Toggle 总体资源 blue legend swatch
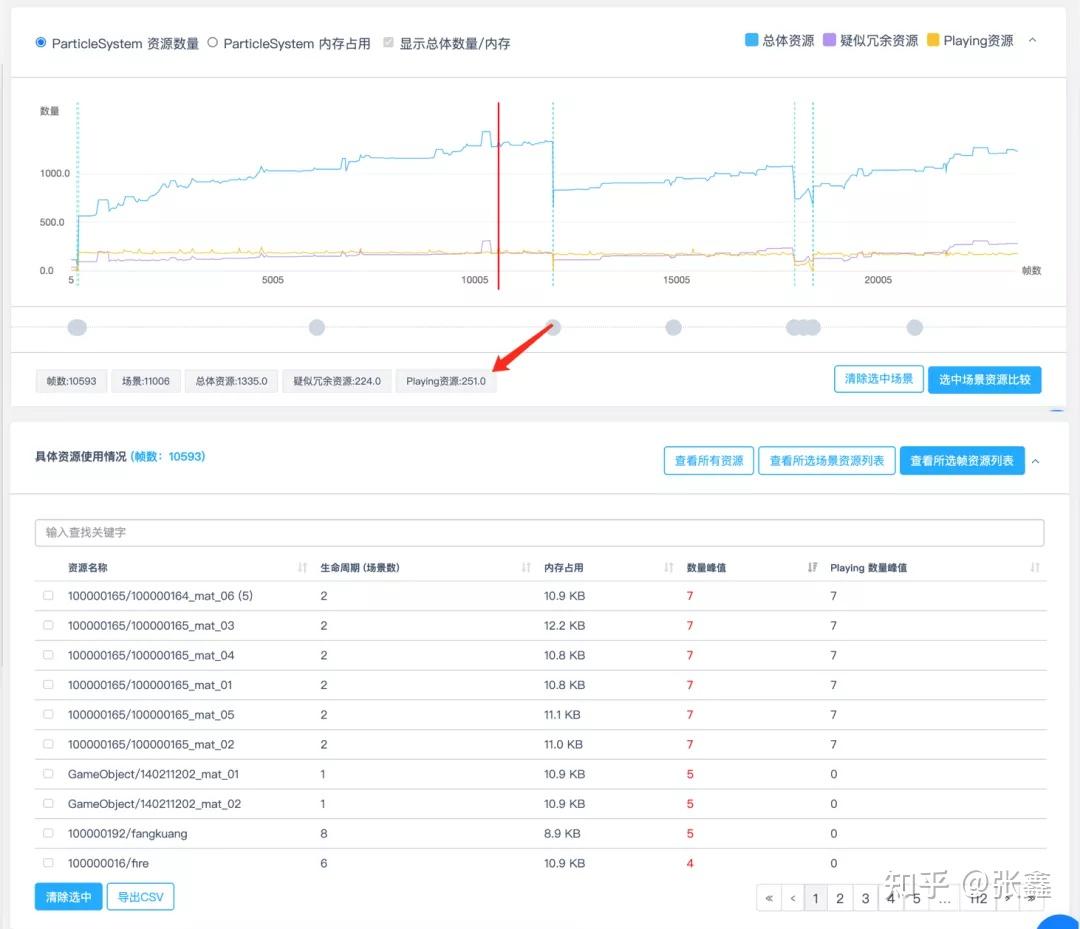The image size is (1080, 929). click(751, 40)
